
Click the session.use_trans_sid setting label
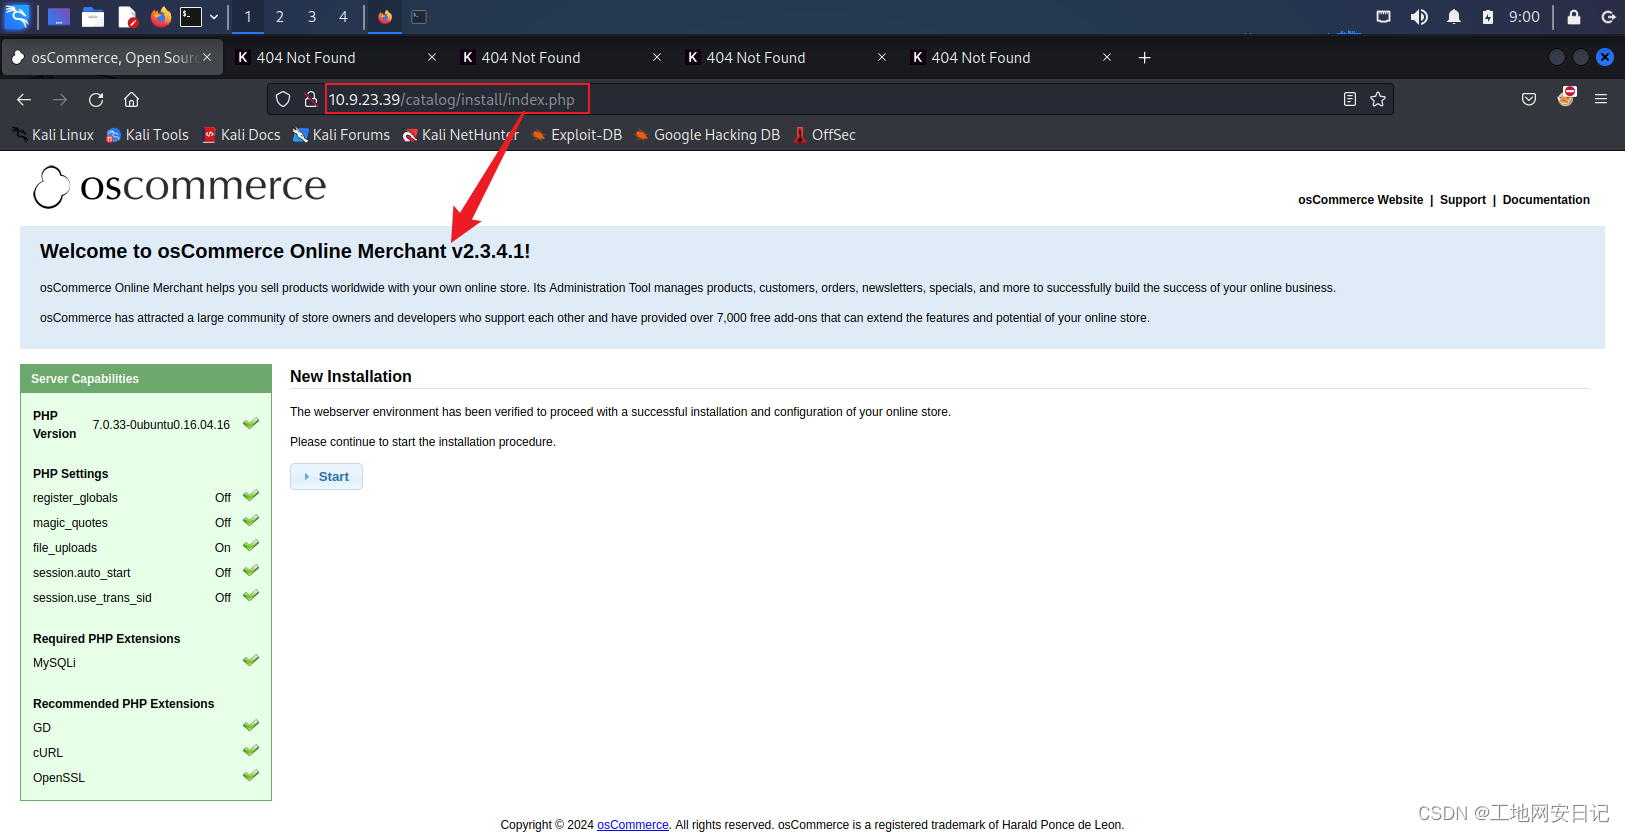coord(92,598)
